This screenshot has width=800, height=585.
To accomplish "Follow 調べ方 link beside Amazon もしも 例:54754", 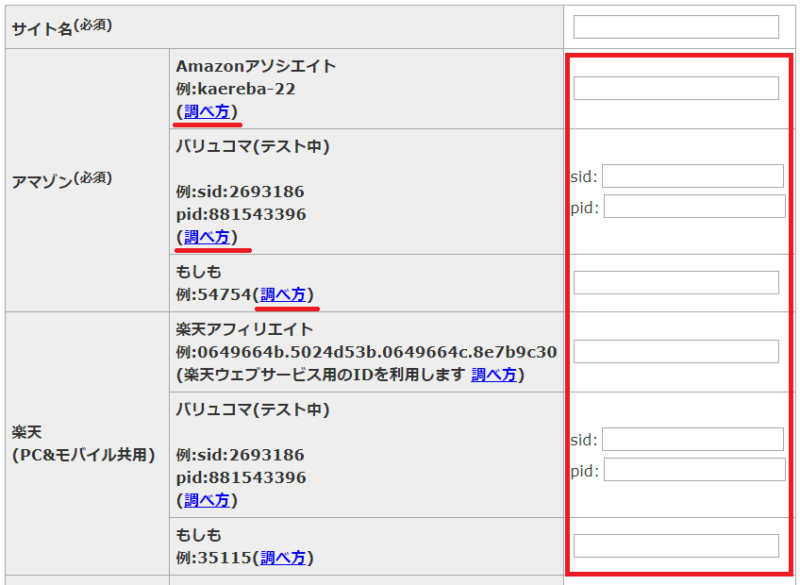I will point(283,294).
